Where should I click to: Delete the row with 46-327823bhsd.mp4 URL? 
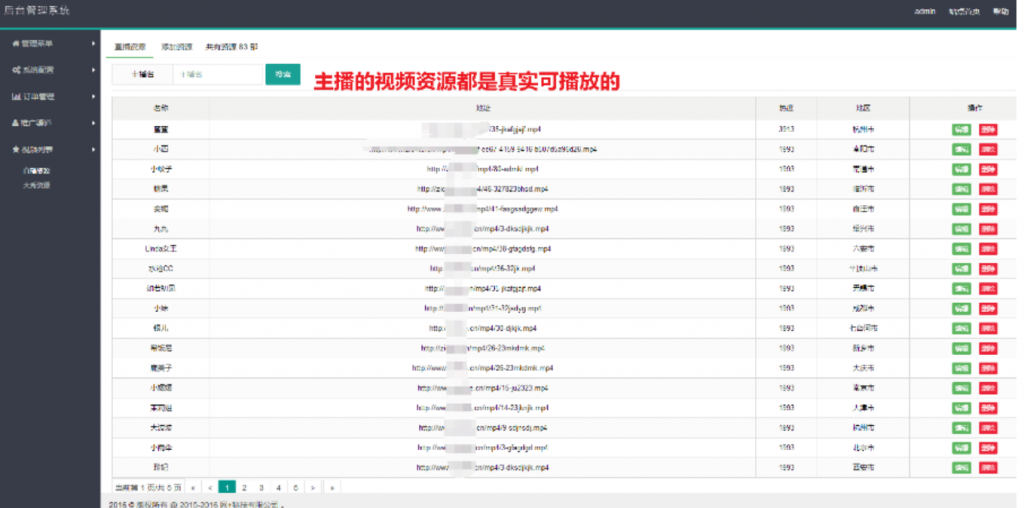tap(988, 189)
